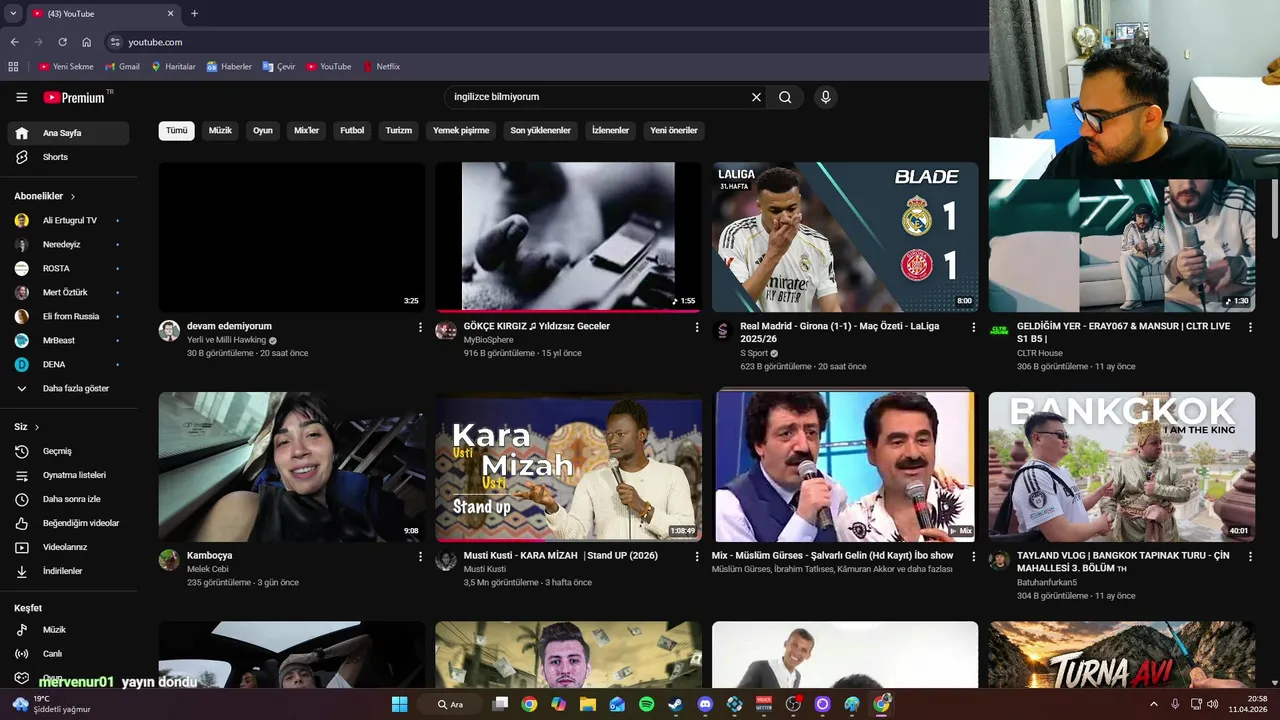Select the Futbol filter chip
Viewport: 1280px width, 720px height.
pos(352,130)
